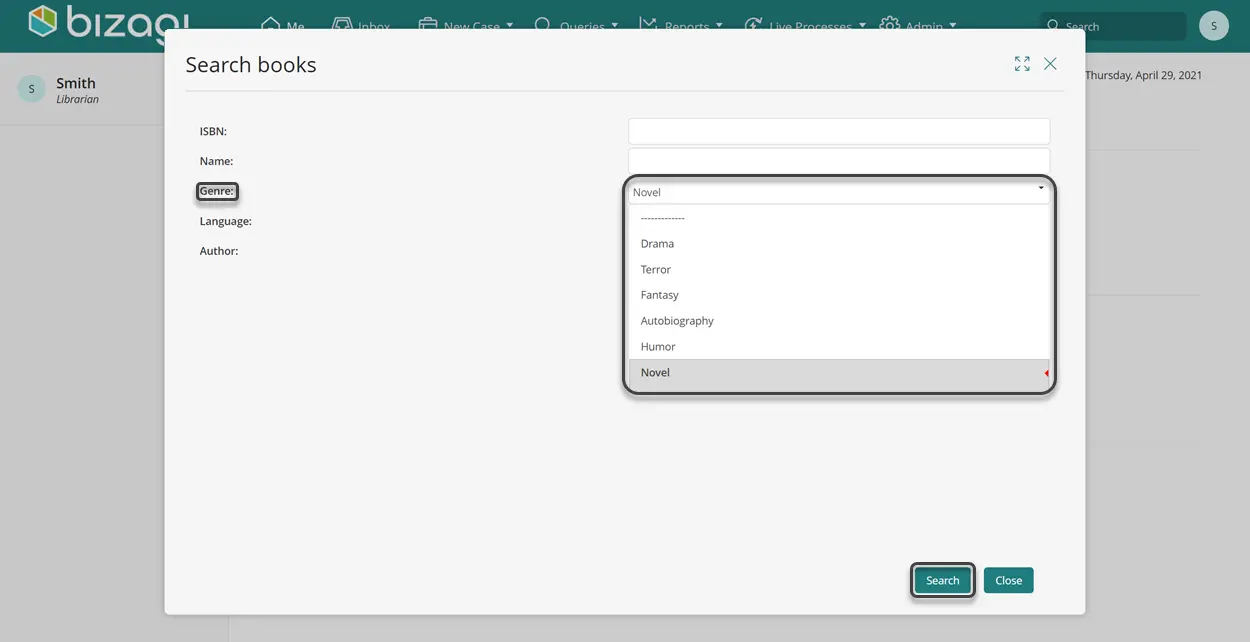The width and height of the screenshot is (1250, 642).
Task: Click the Search books dialog title
Action: 251,65
